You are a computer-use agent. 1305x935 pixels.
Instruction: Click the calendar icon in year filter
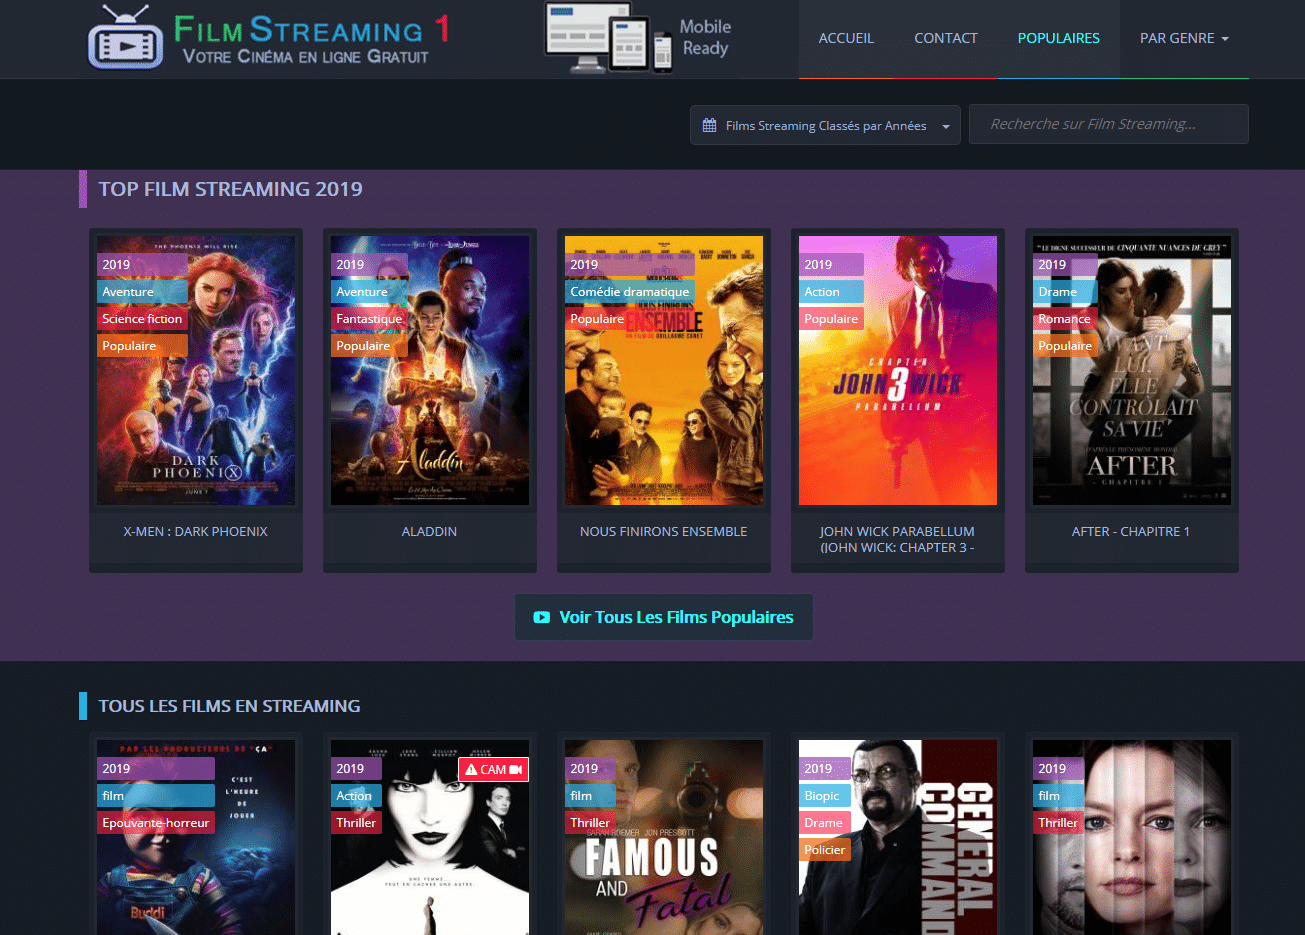[x=709, y=126]
